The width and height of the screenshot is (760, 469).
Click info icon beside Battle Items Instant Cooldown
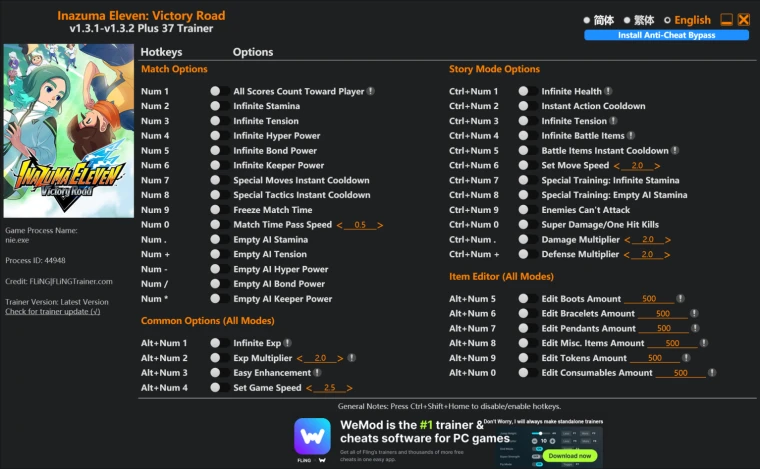click(x=677, y=151)
